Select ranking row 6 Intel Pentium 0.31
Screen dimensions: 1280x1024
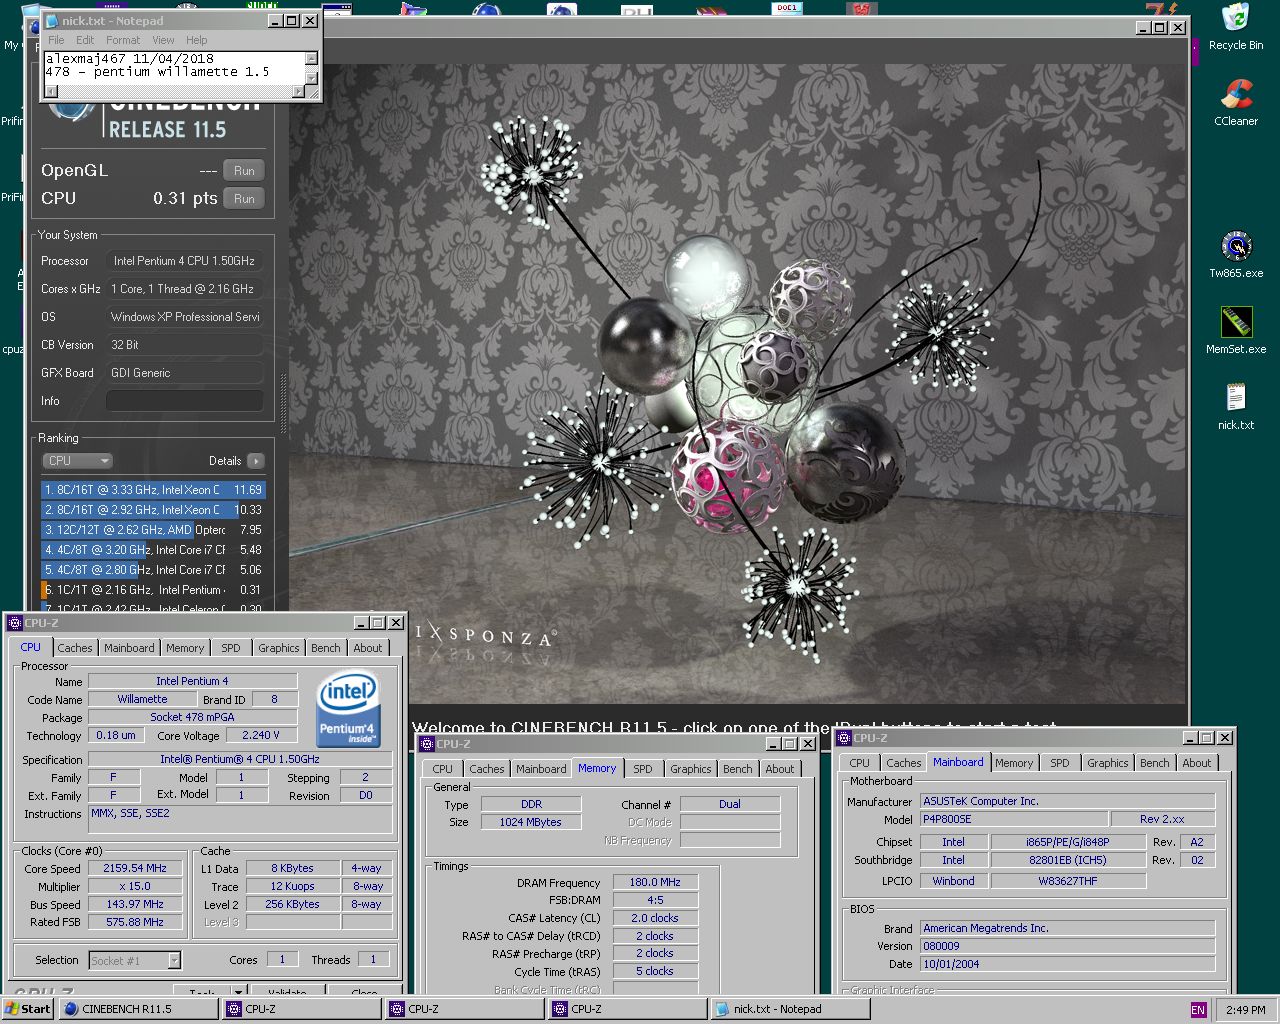(x=153, y=590)
